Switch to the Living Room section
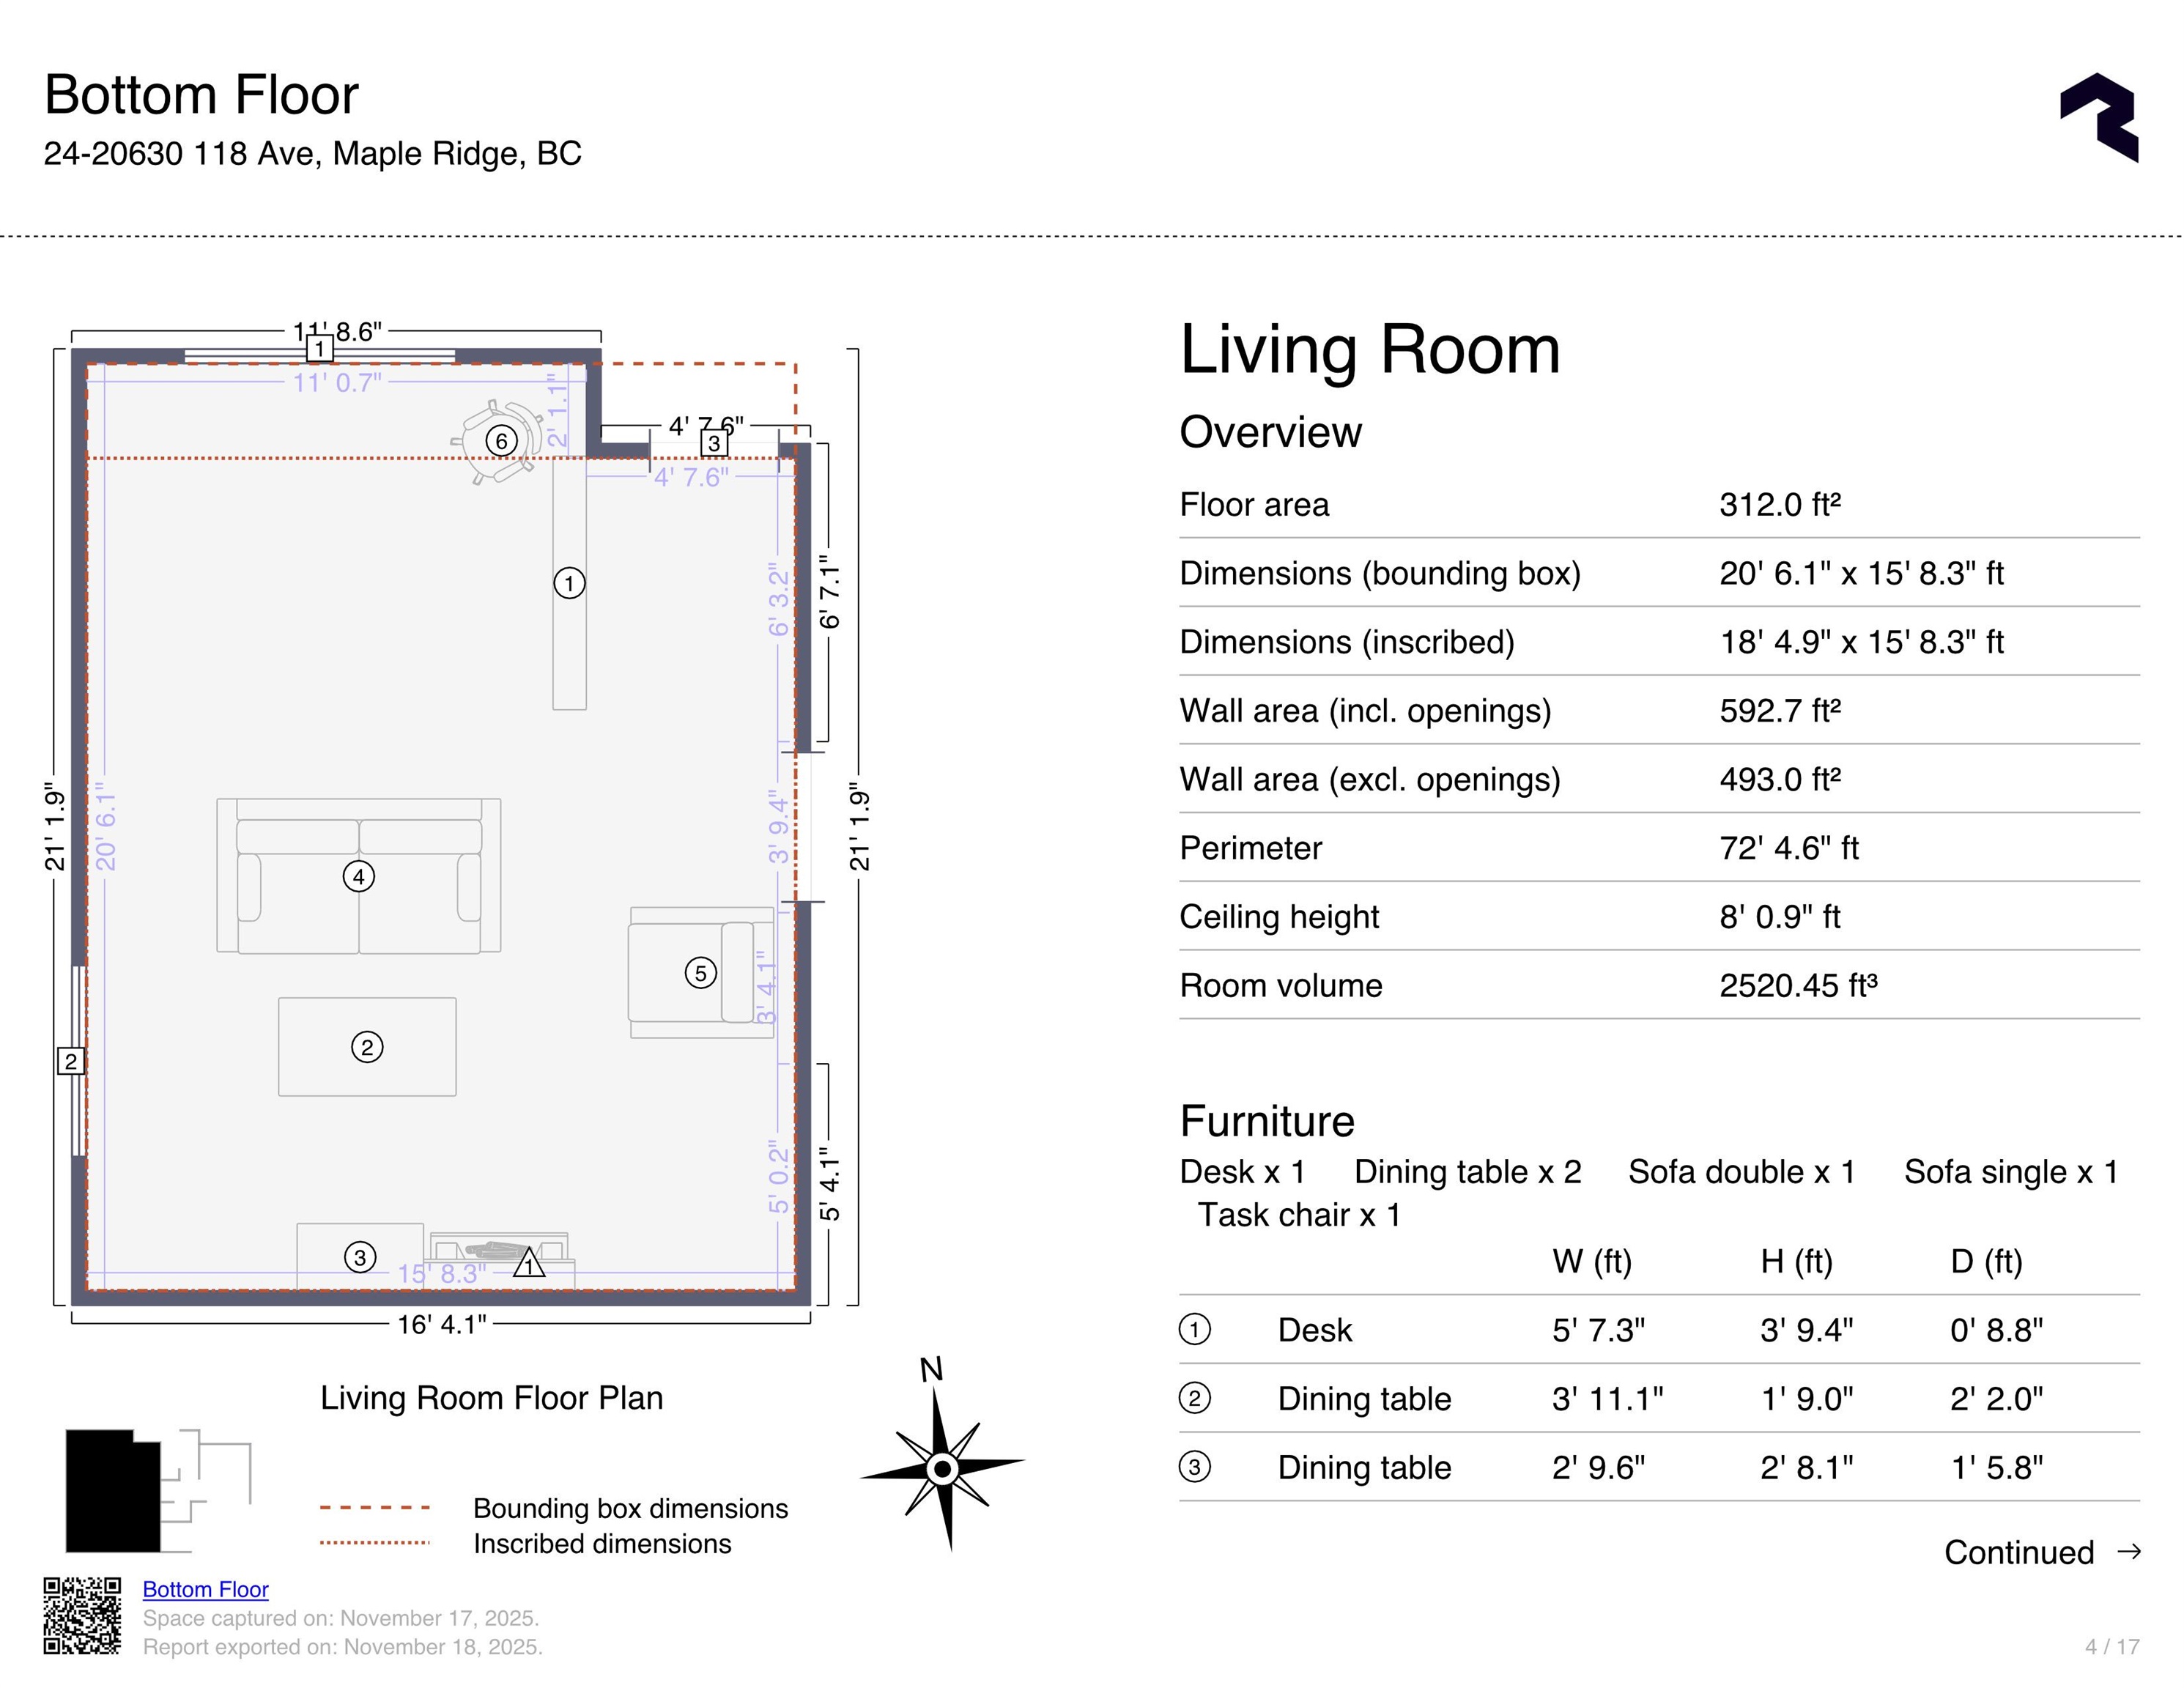2184x1688 pixels. pos(1372,349)
